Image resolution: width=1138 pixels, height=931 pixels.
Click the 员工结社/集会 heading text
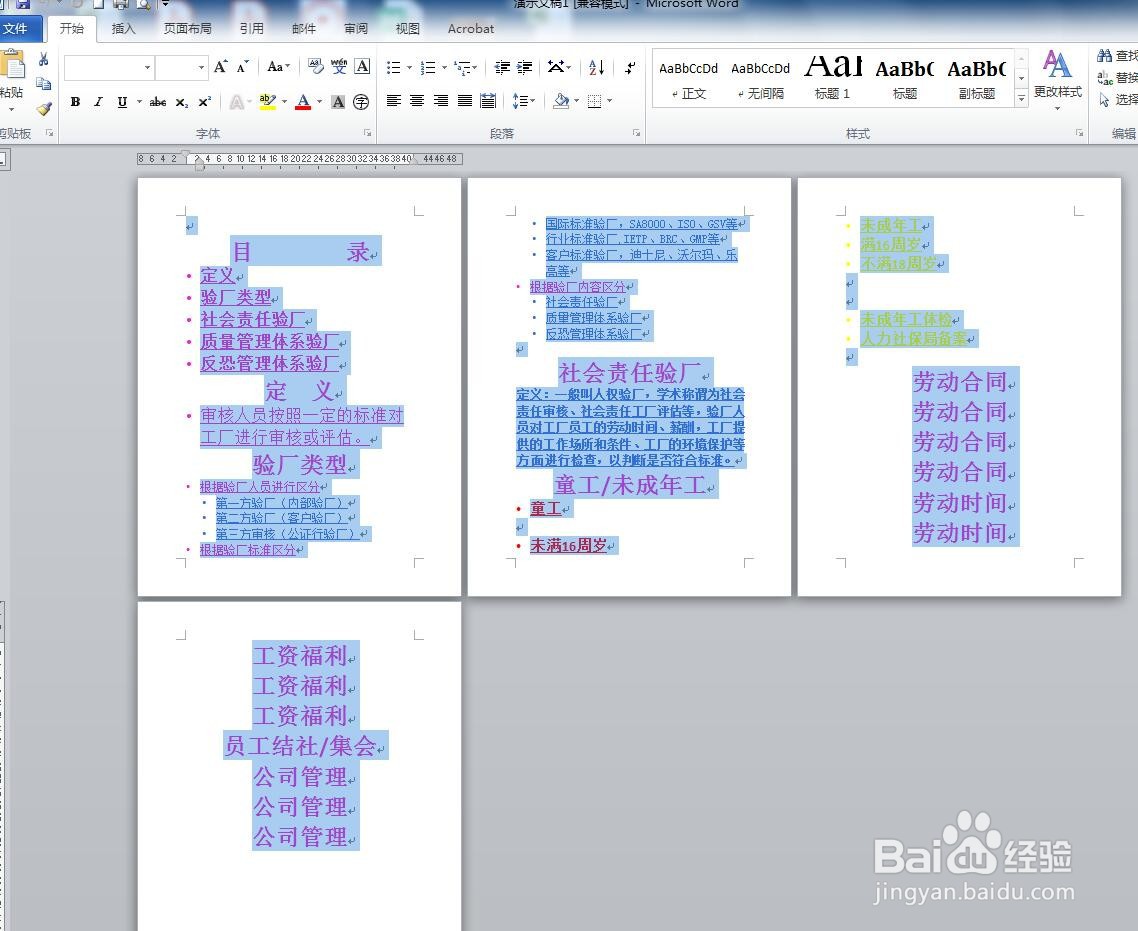[300, 746]
